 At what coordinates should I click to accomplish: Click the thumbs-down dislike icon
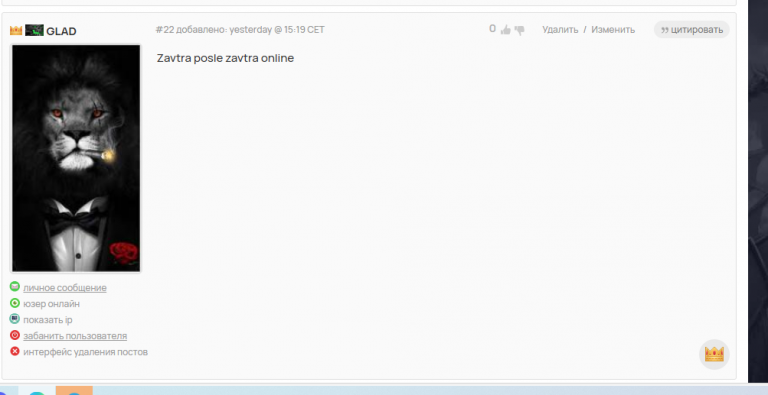[519, 30]
